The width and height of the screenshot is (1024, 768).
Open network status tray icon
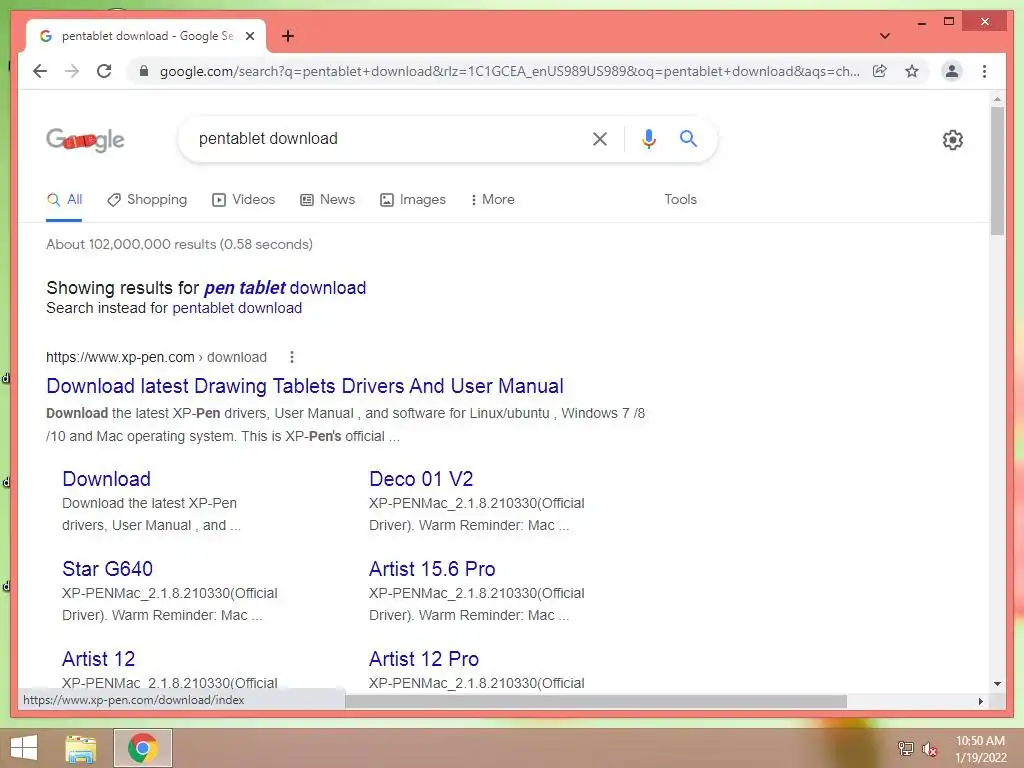click(905, 749)
